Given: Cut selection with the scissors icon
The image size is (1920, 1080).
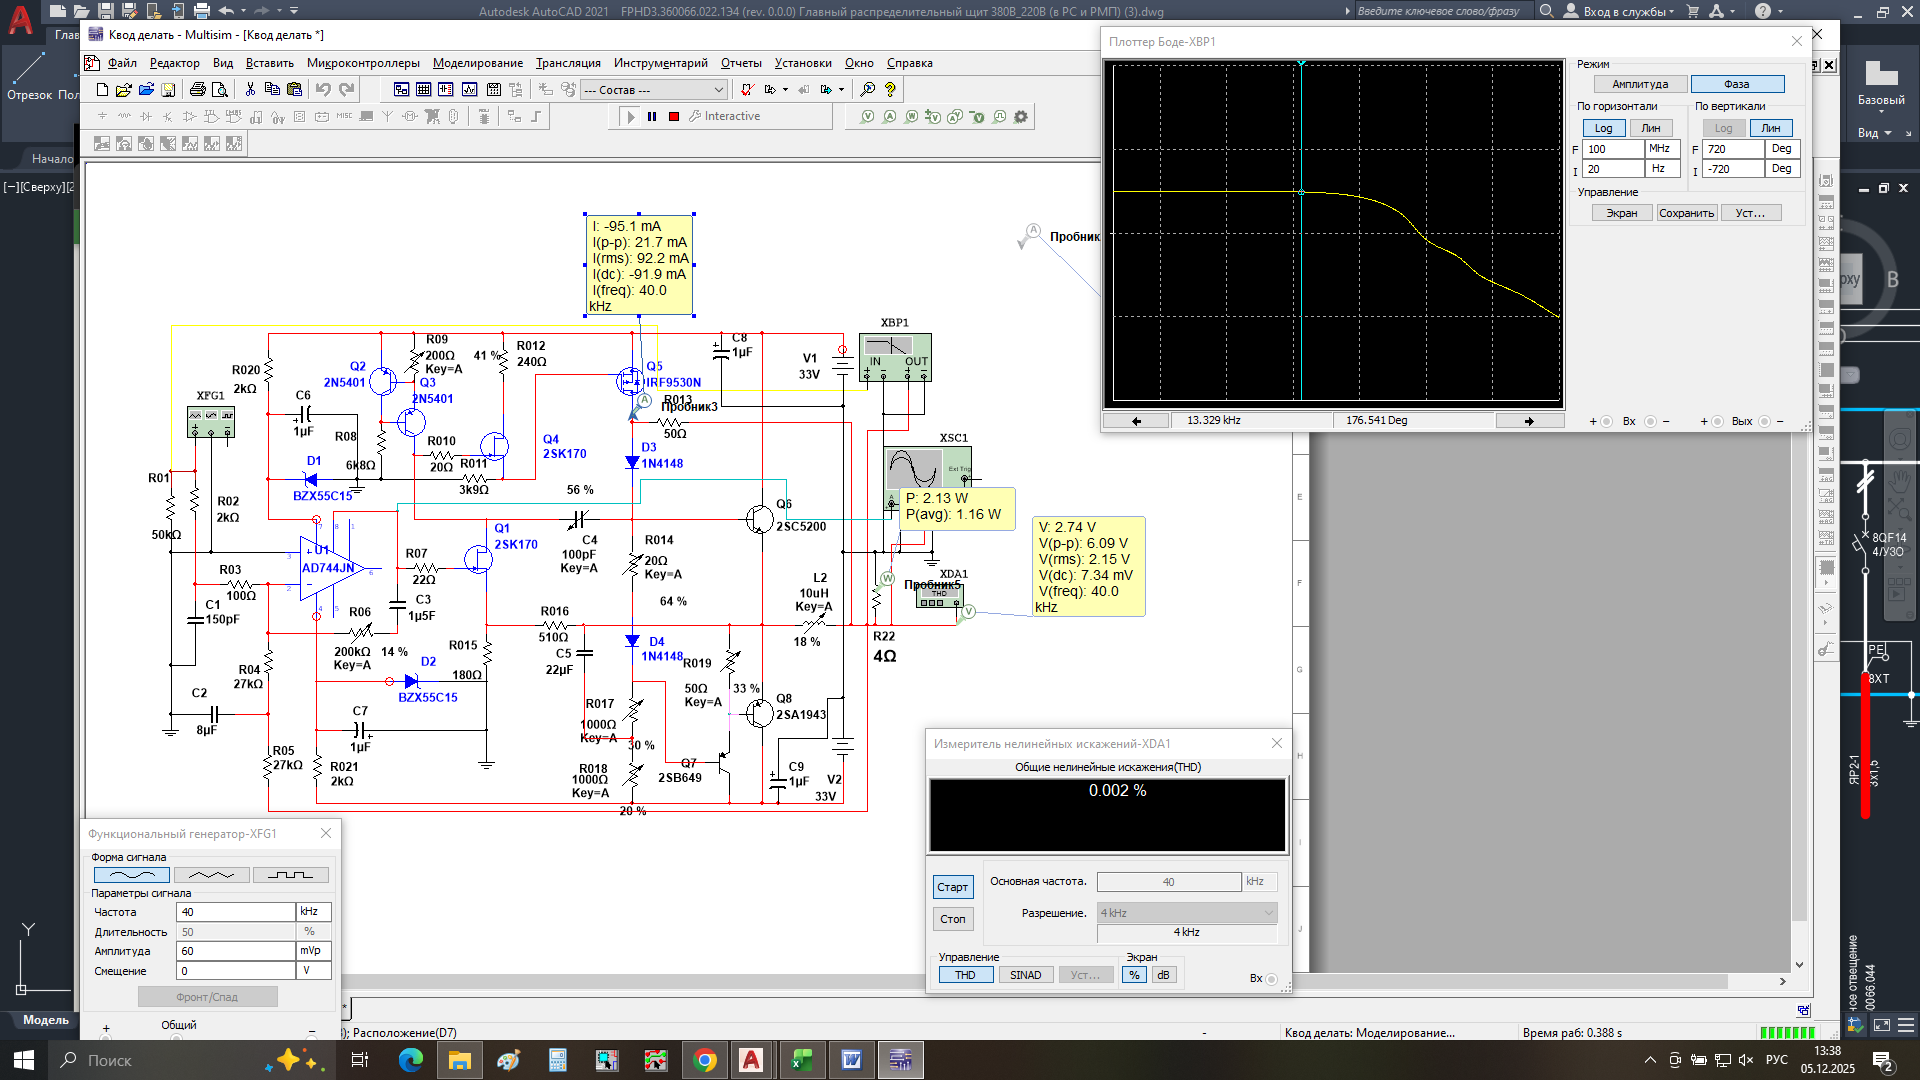Looking at the screenshot, I should click(250, 90).
